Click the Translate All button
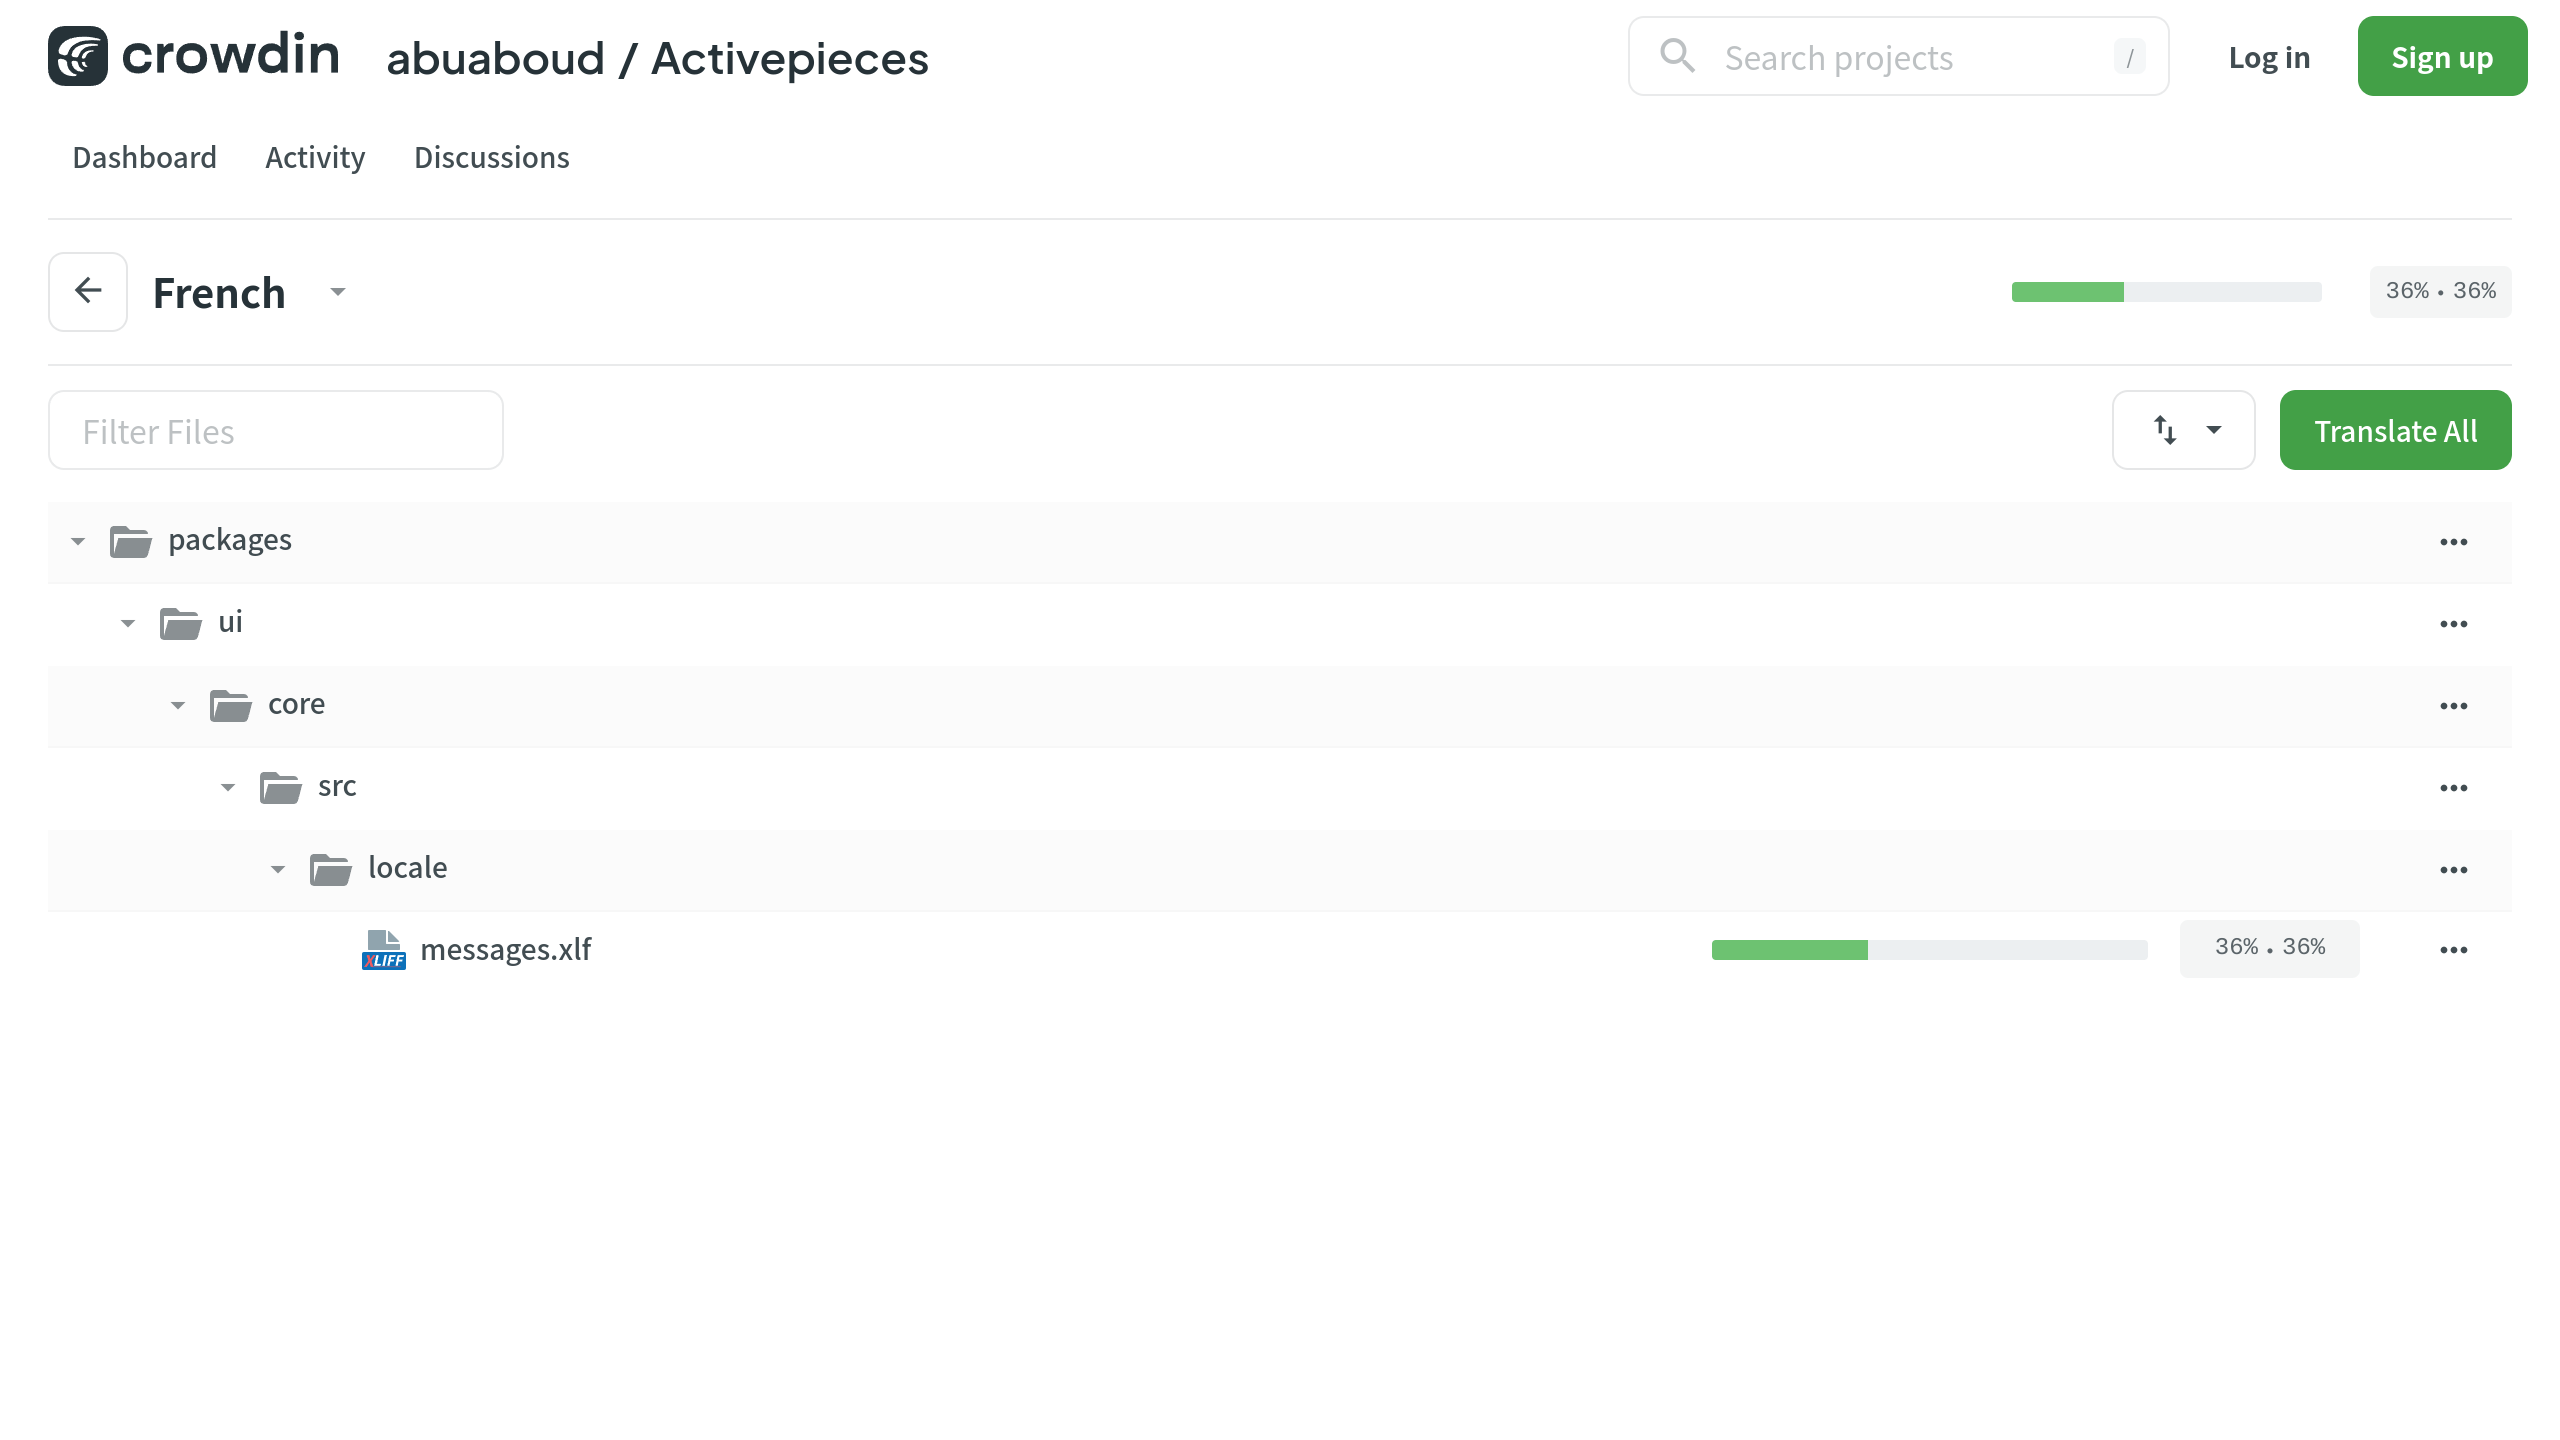Image resolution: width=2560 pixels, height=1440 pixels. click(x=2395, y=430)
